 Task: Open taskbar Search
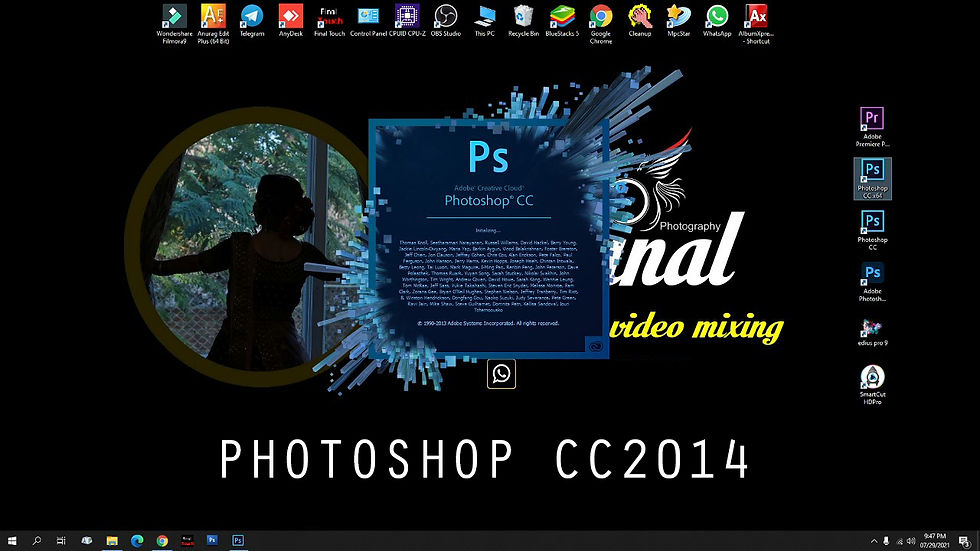tap(37, 540)
